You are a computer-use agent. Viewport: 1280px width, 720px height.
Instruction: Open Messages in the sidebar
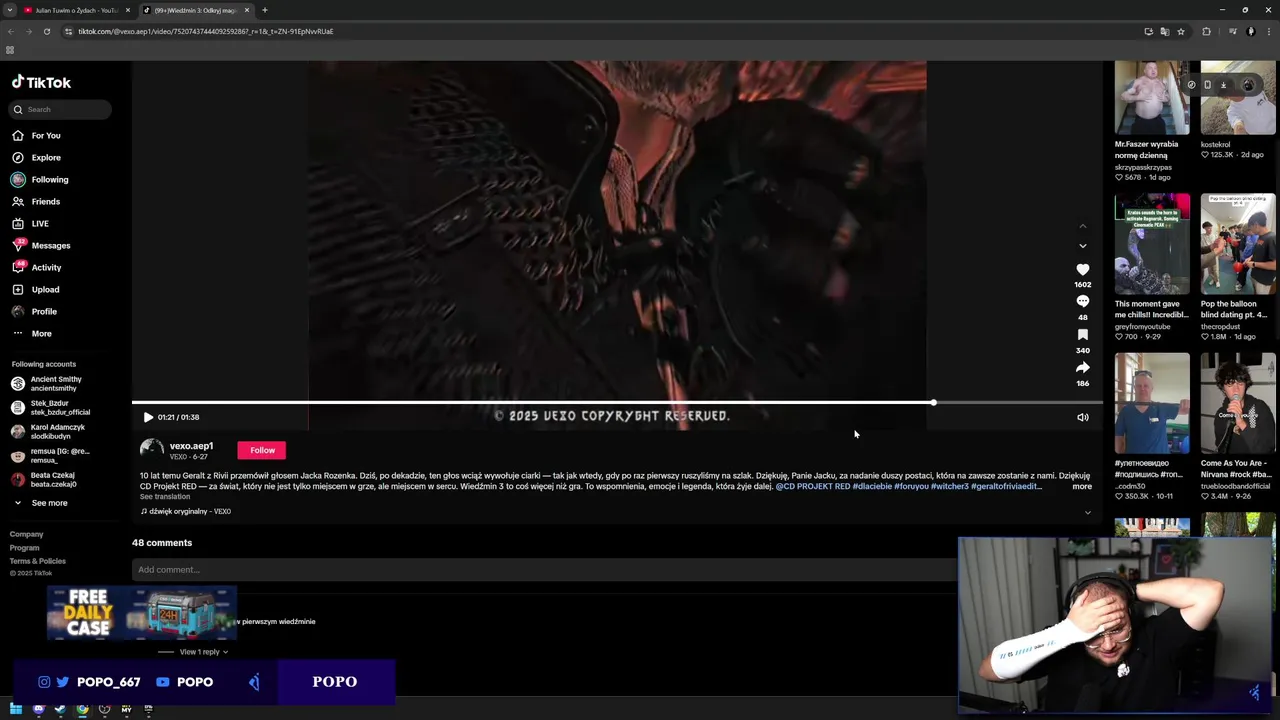pos(41,245)
